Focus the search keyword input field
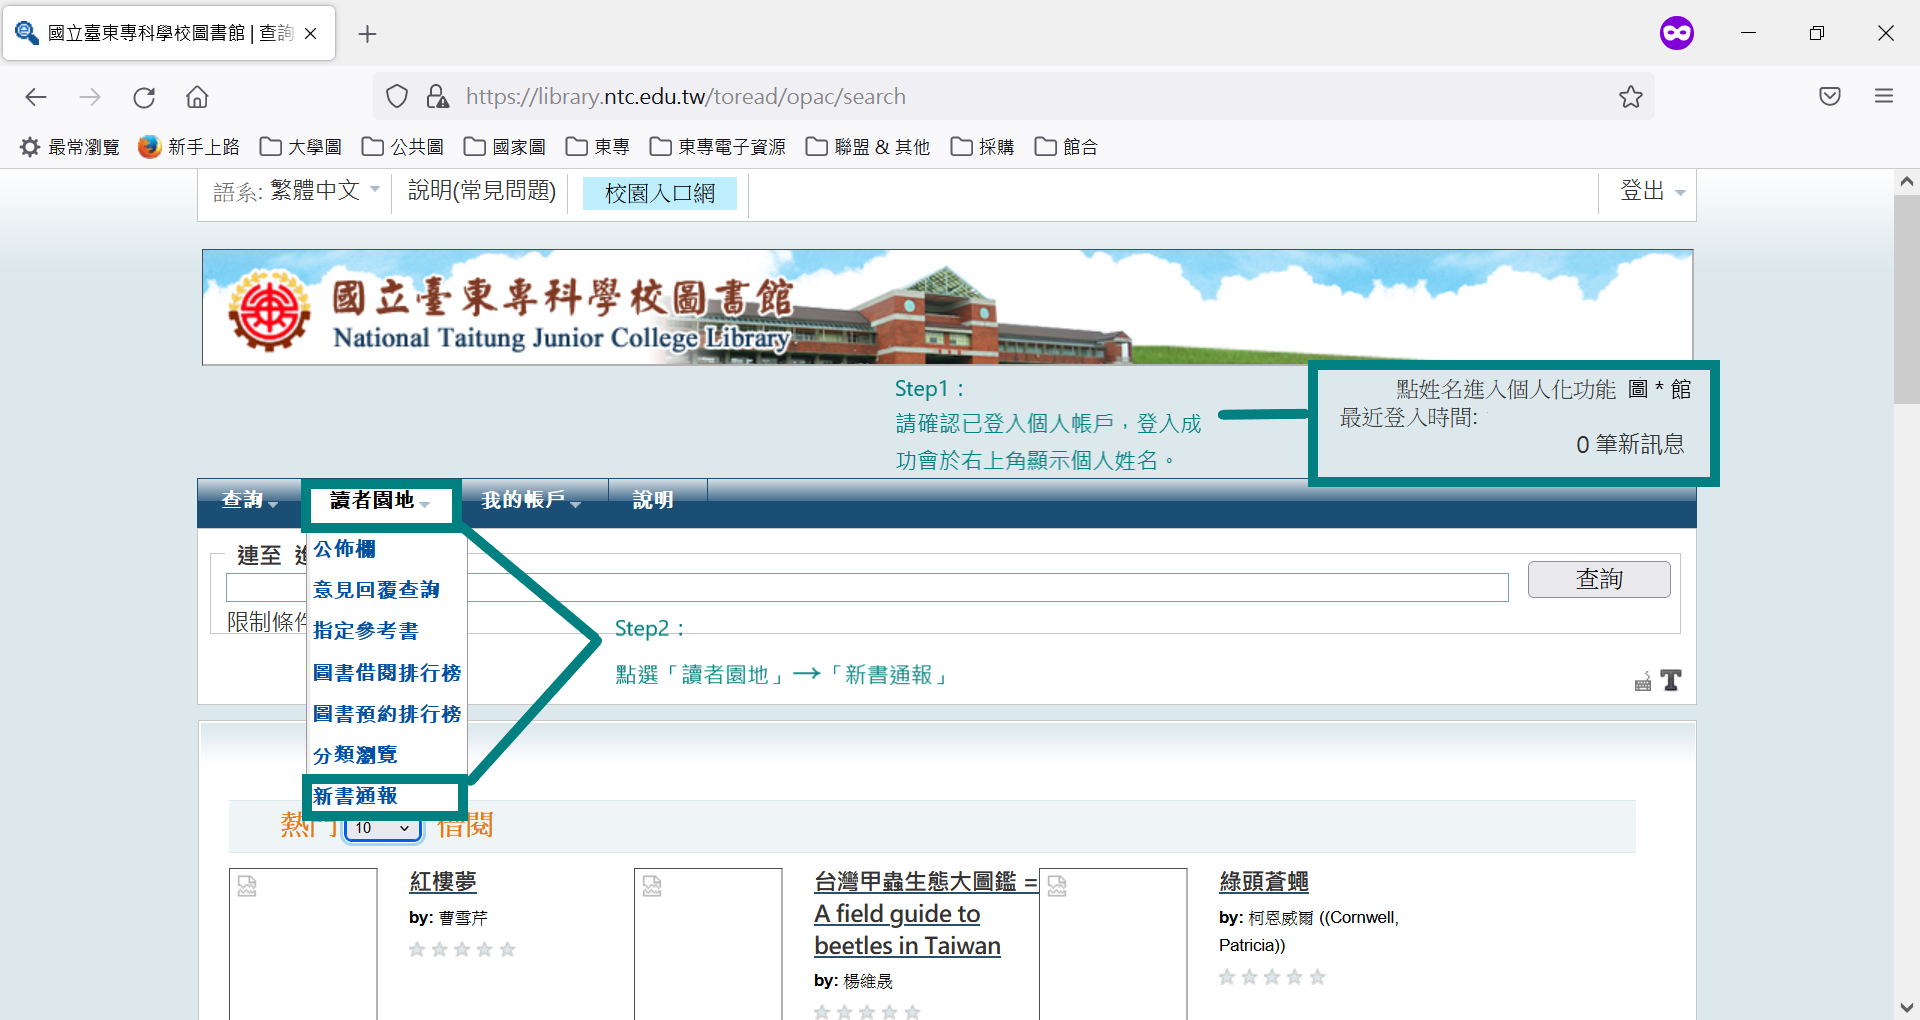1920x1020 pixels. tap(867, 587)
